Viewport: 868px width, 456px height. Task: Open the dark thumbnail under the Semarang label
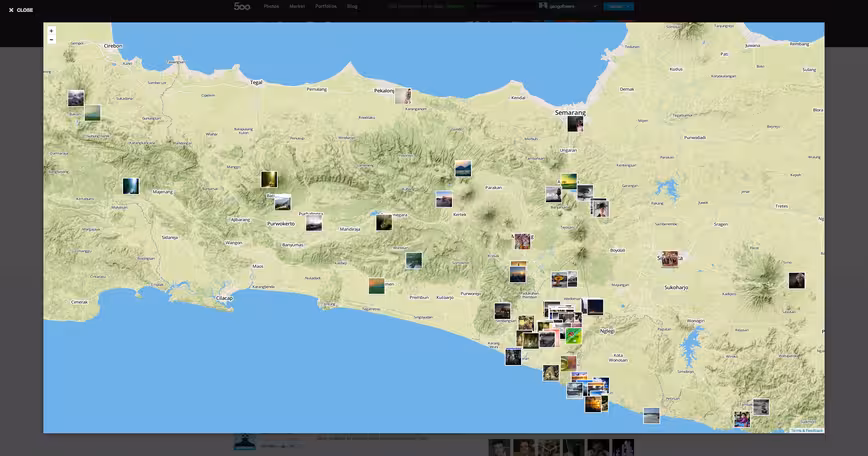(575, 123)
